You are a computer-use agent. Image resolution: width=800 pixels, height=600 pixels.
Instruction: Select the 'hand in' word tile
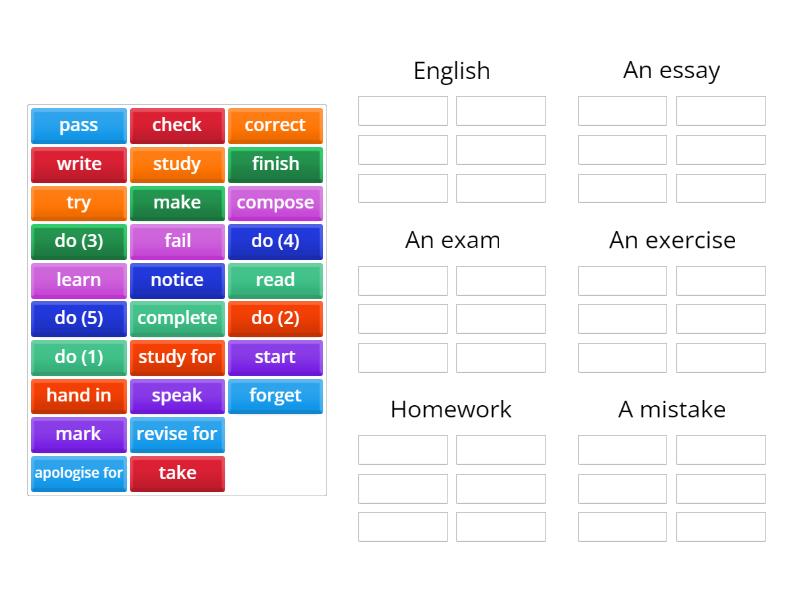click(78, 396)
